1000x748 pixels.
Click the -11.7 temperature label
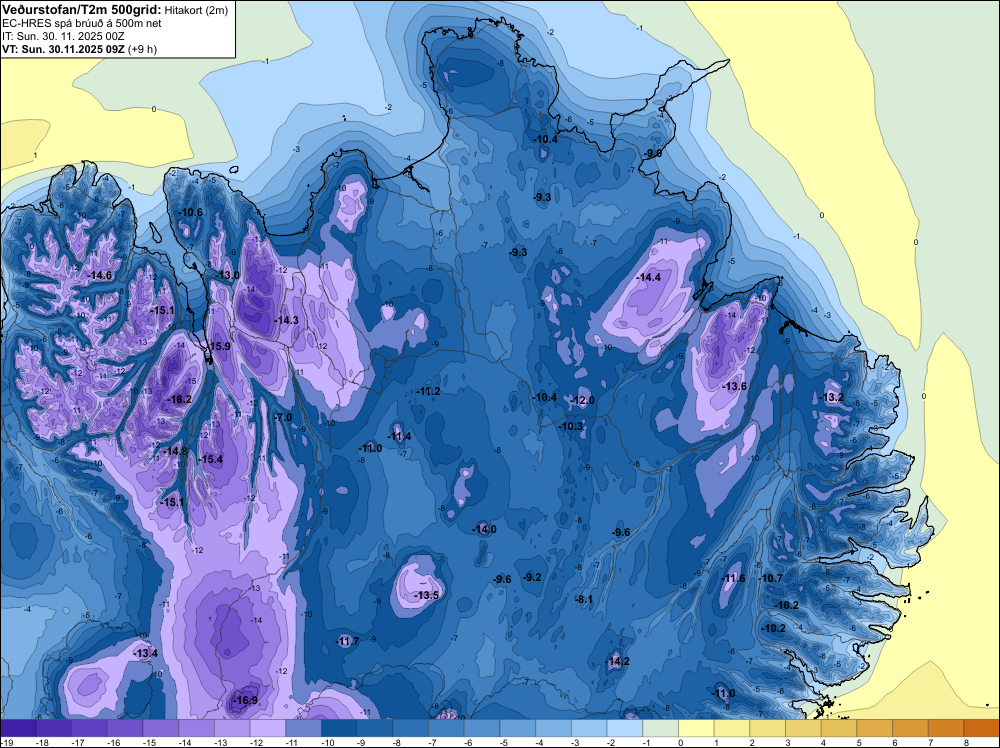coord(348,641)
